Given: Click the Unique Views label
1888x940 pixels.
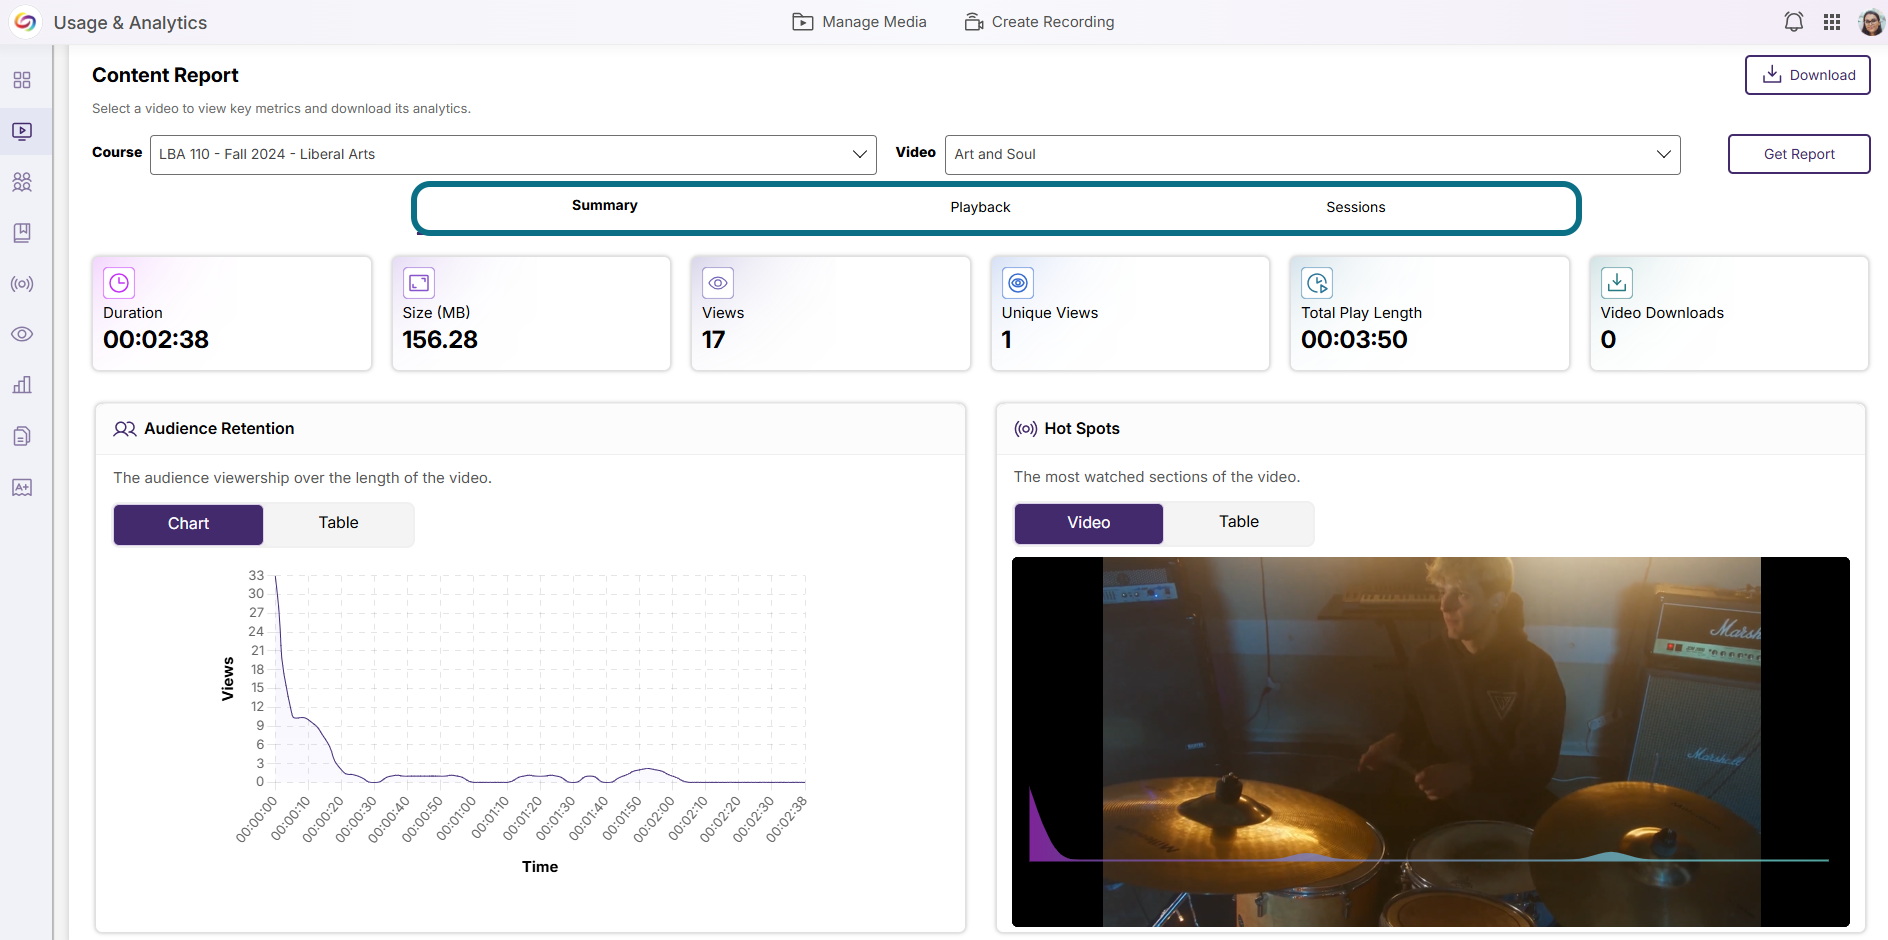Looking at the screenshot, I should pos(1050,313).
